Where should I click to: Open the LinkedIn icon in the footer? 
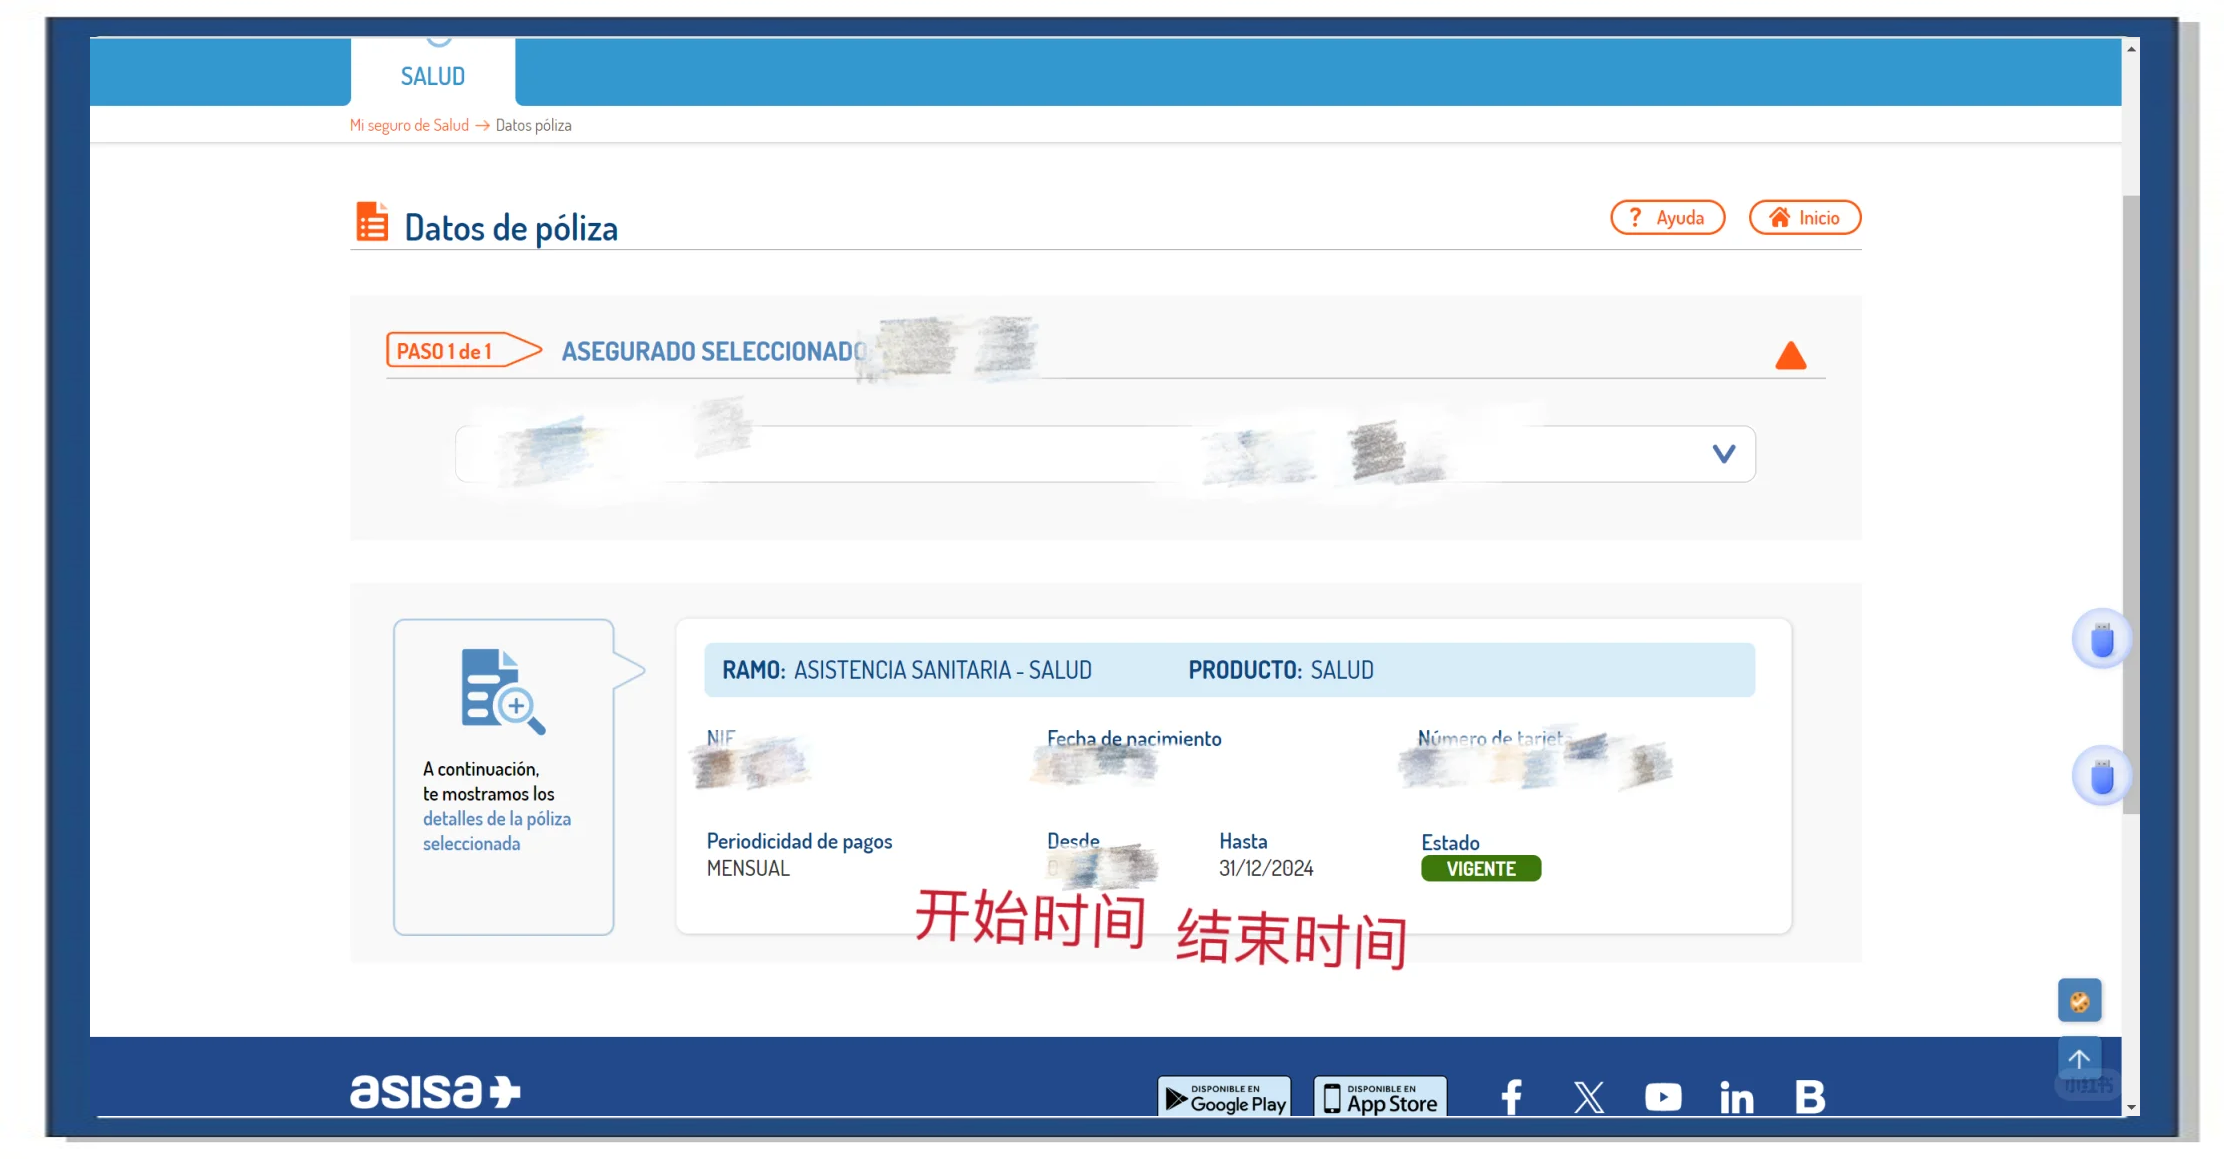[1737, 1097]
